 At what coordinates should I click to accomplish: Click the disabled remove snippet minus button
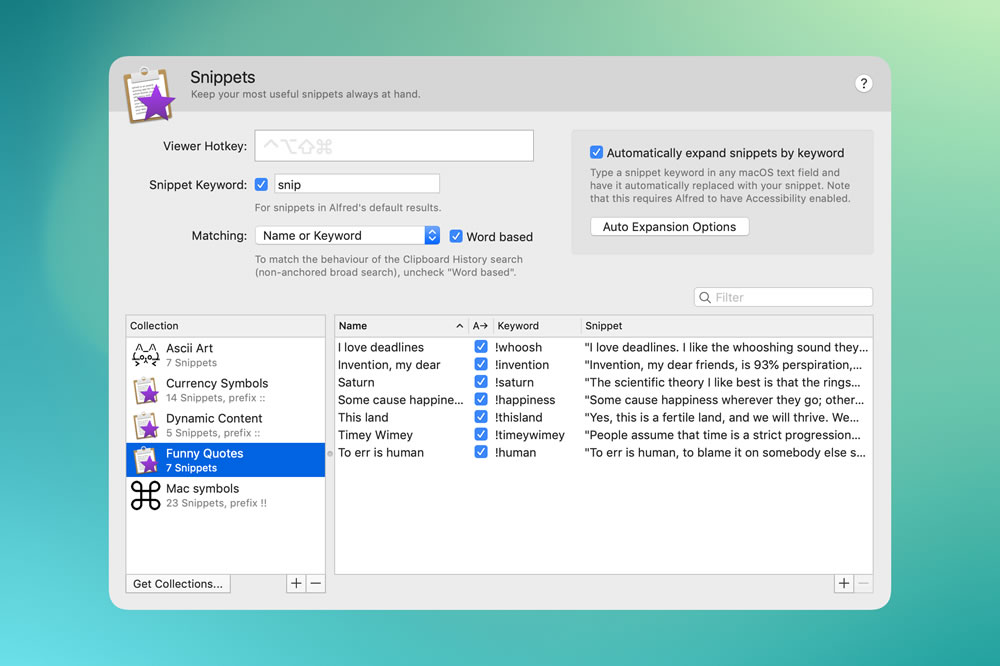(864, 583)
